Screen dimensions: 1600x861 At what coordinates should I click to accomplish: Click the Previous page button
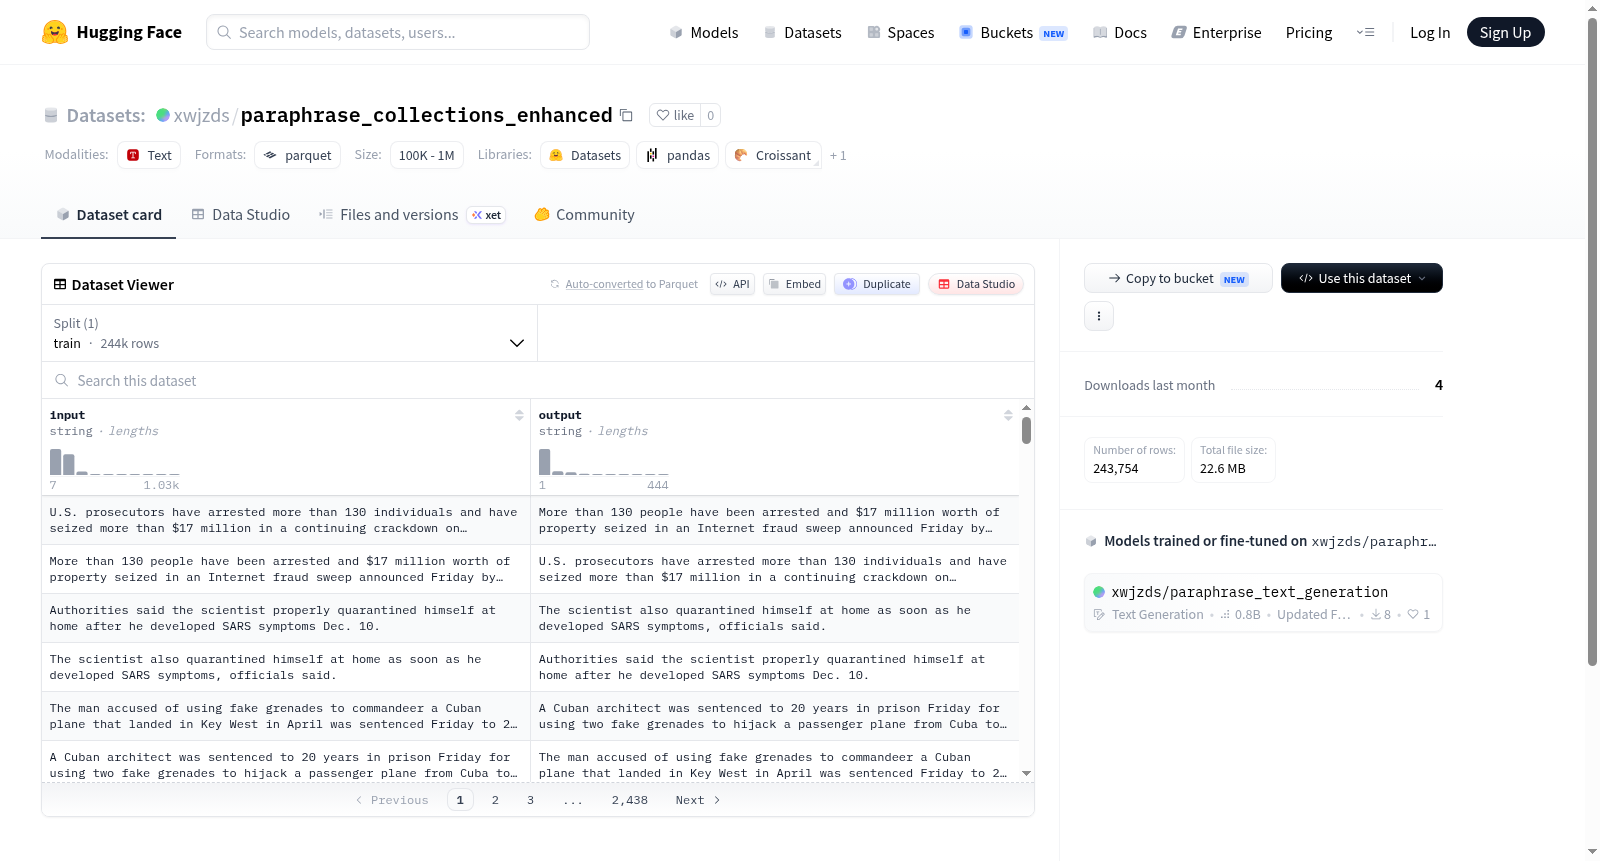tap(392, 800)
